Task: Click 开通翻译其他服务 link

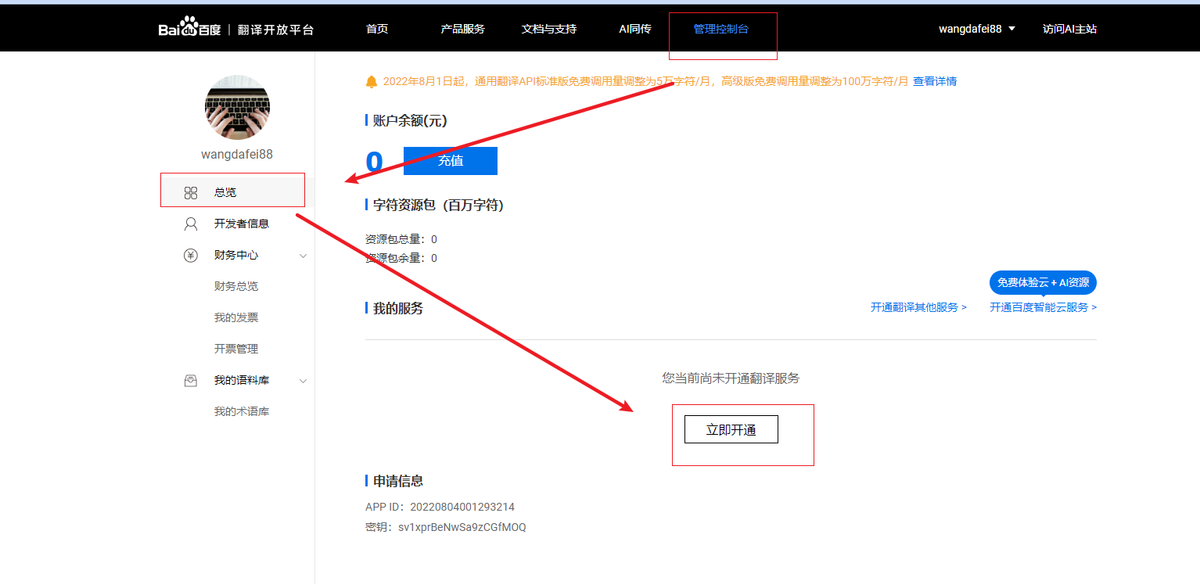Action: 918,307
